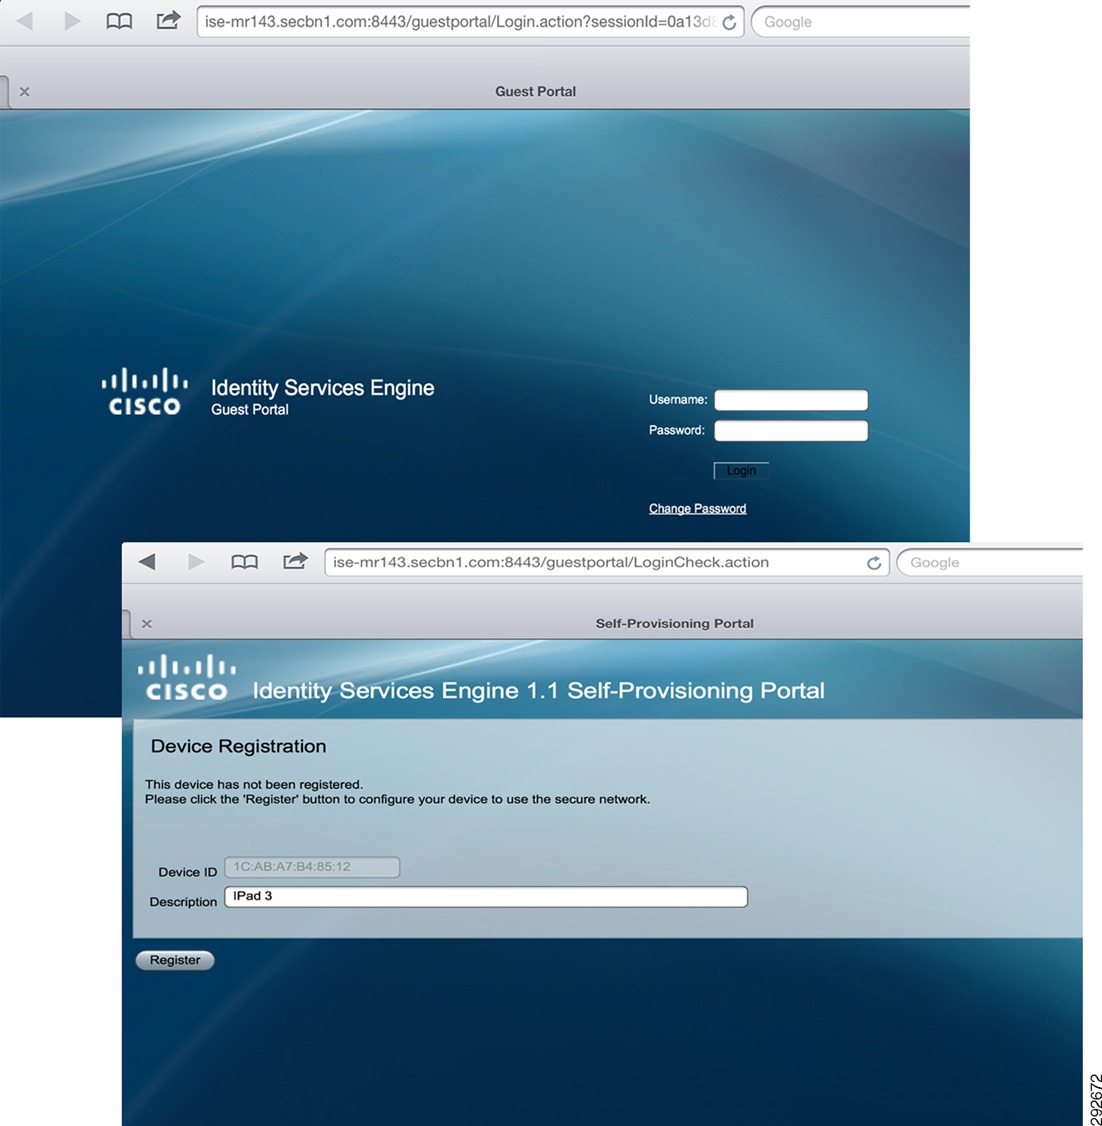Reload the LoginCheck.action page

(x=874, y=563)
